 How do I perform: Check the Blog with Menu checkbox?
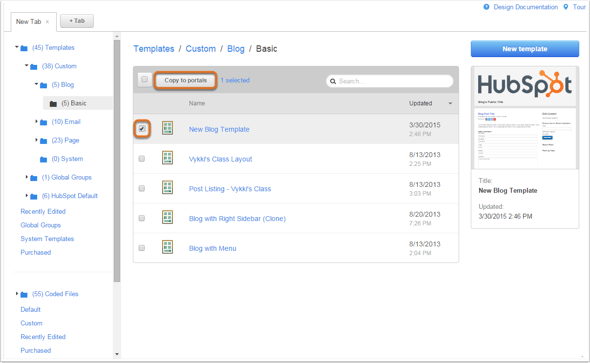[142, 248]
